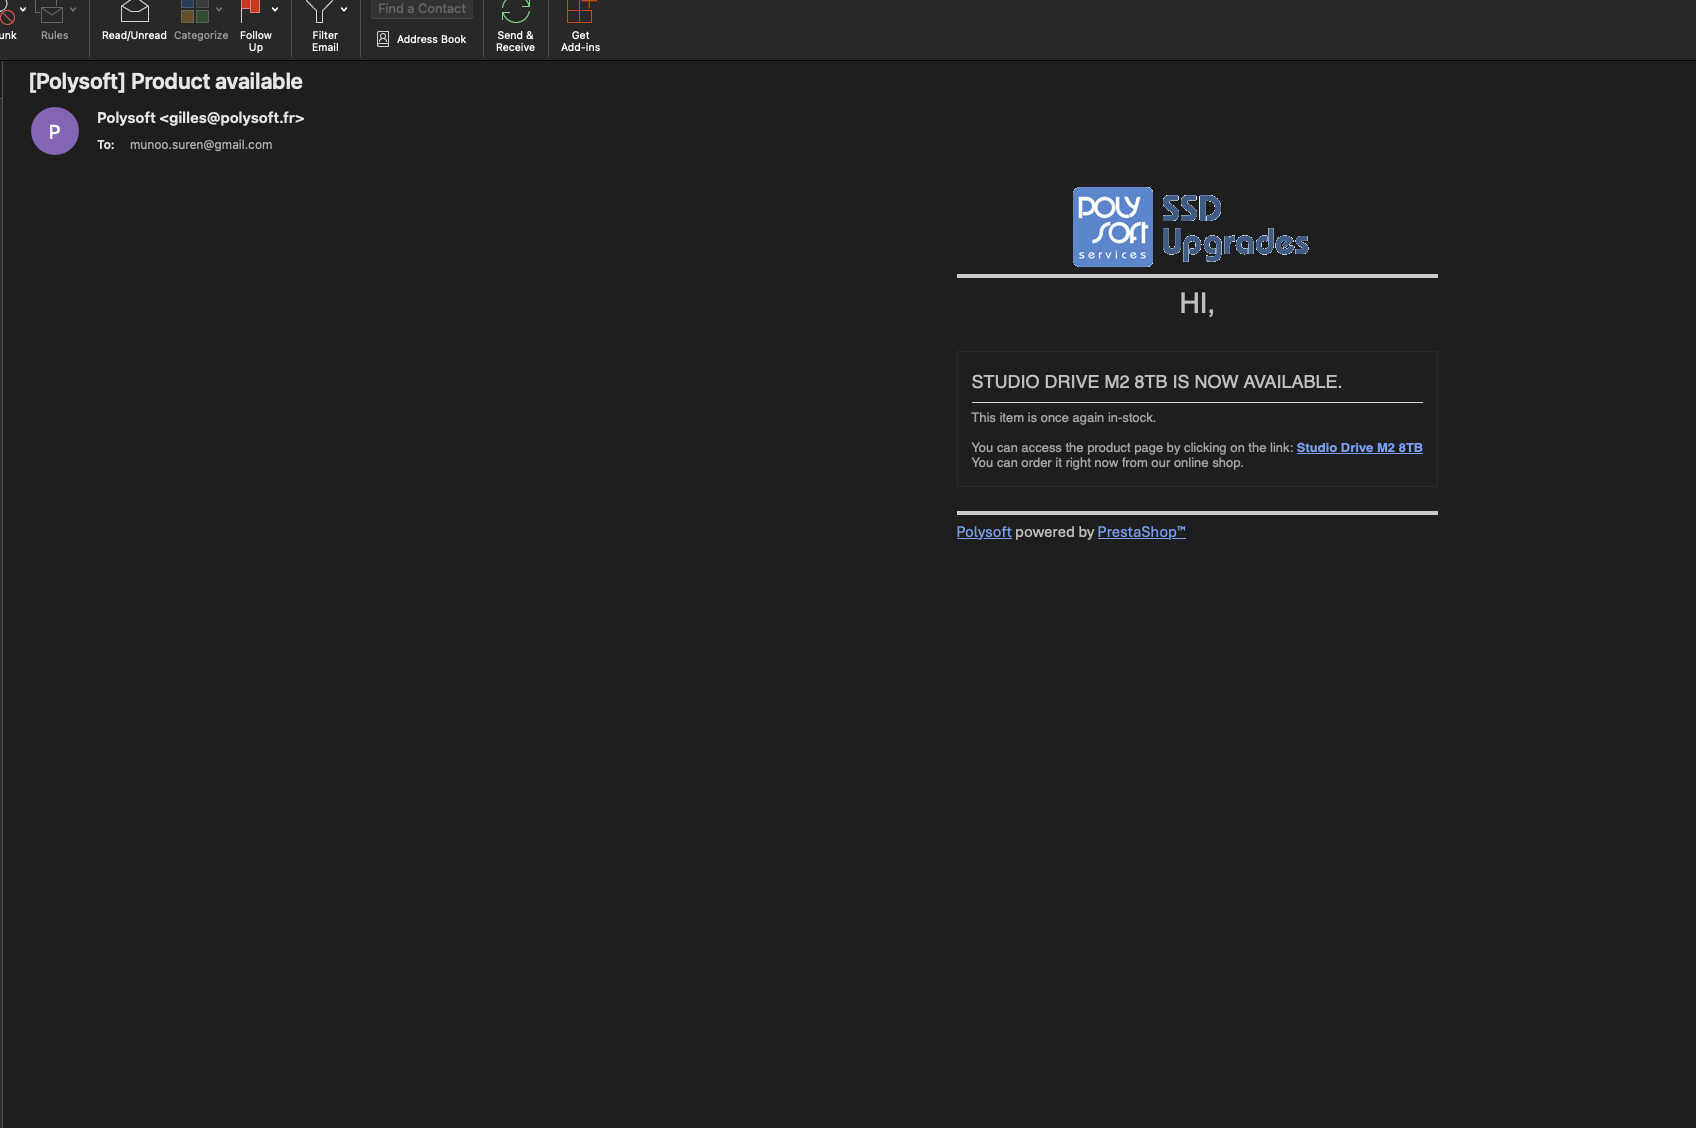The image size is (1696, 1128).
Task: Flag the message with Follow Up
Action: 255,20
